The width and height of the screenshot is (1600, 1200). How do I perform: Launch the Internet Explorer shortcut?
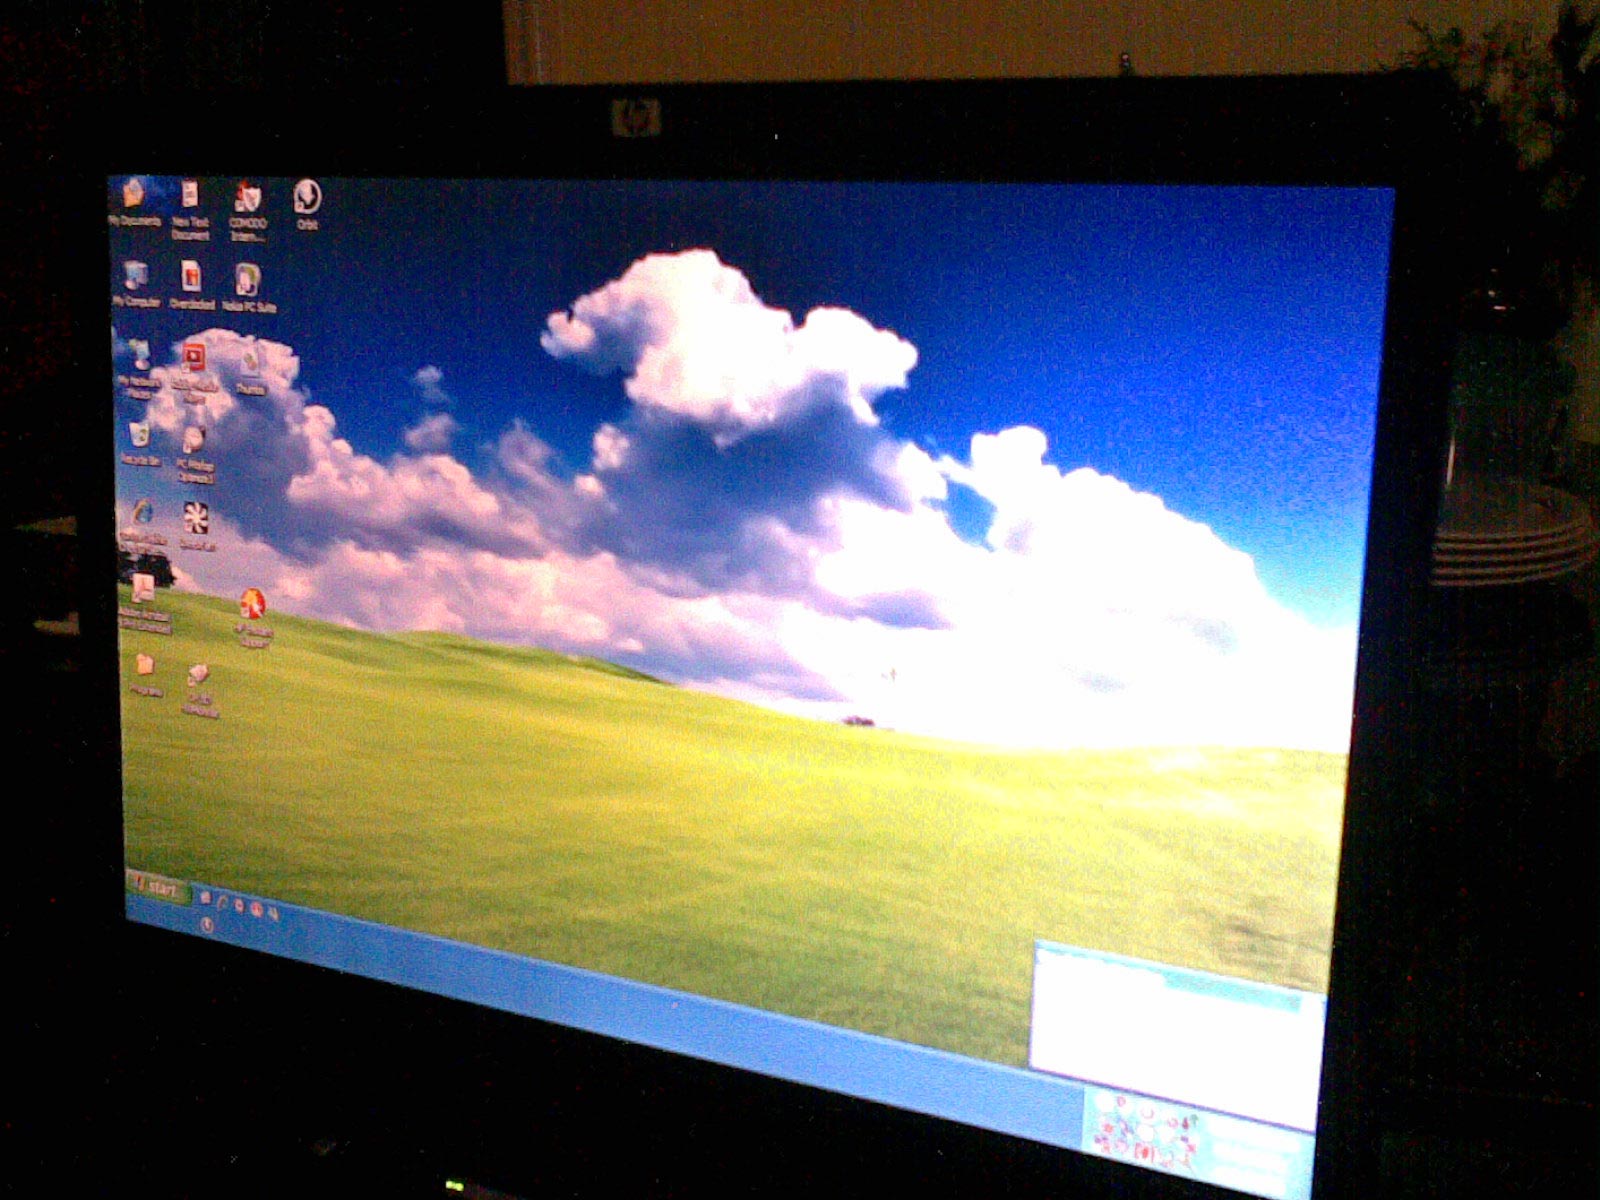[x=143, y=525]
